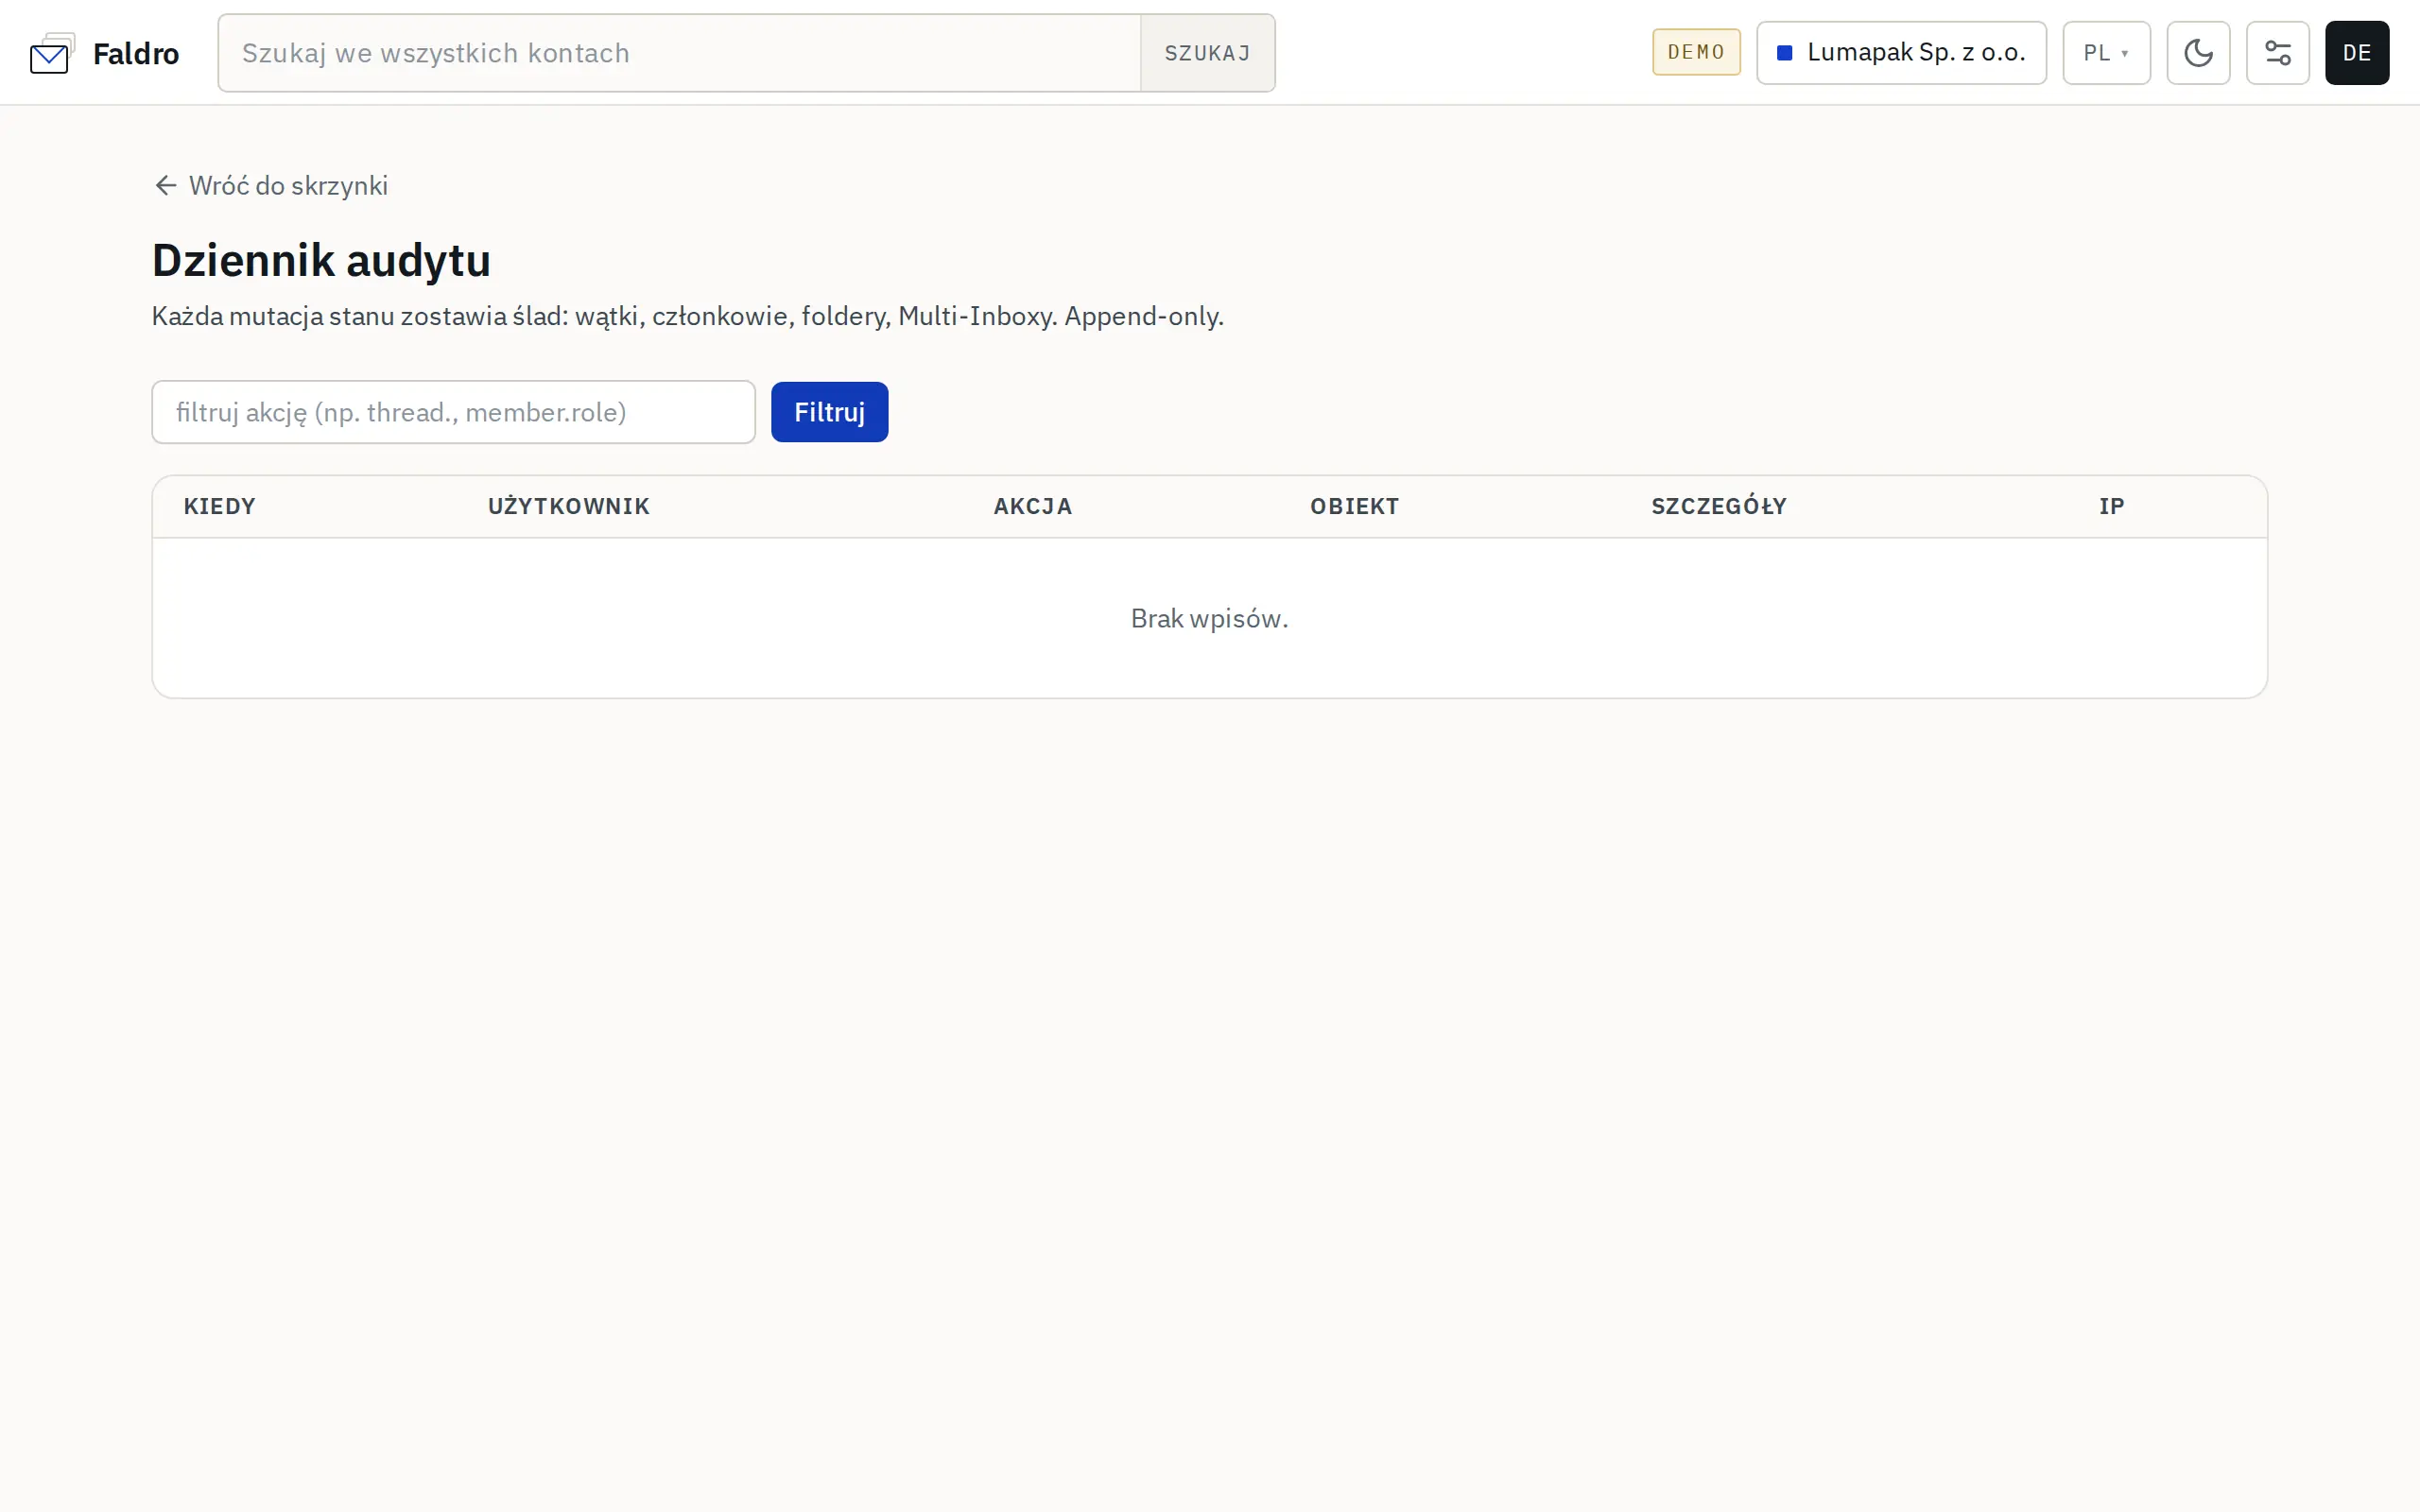2420x1512 pixels.
Task: Focus the 'Szukaj we wszystkich kontach' search field
Action: 680,53
